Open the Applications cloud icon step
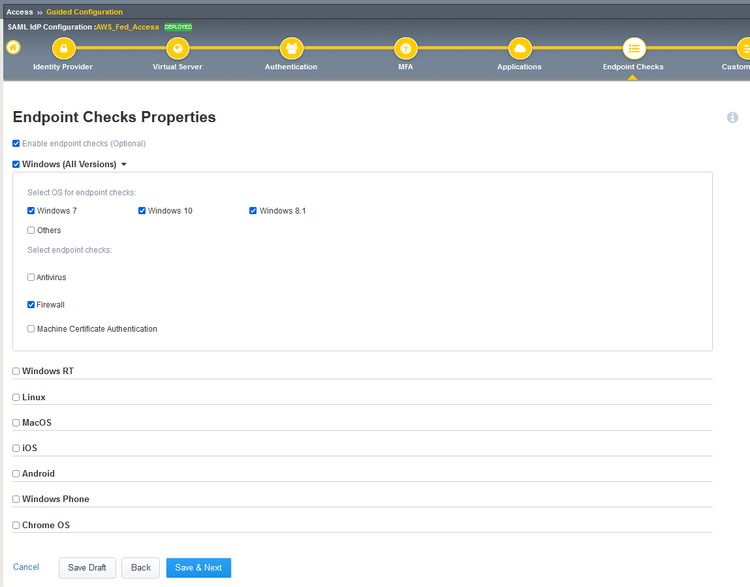This screenshot has height=587, width=750. tap(519, 48)
